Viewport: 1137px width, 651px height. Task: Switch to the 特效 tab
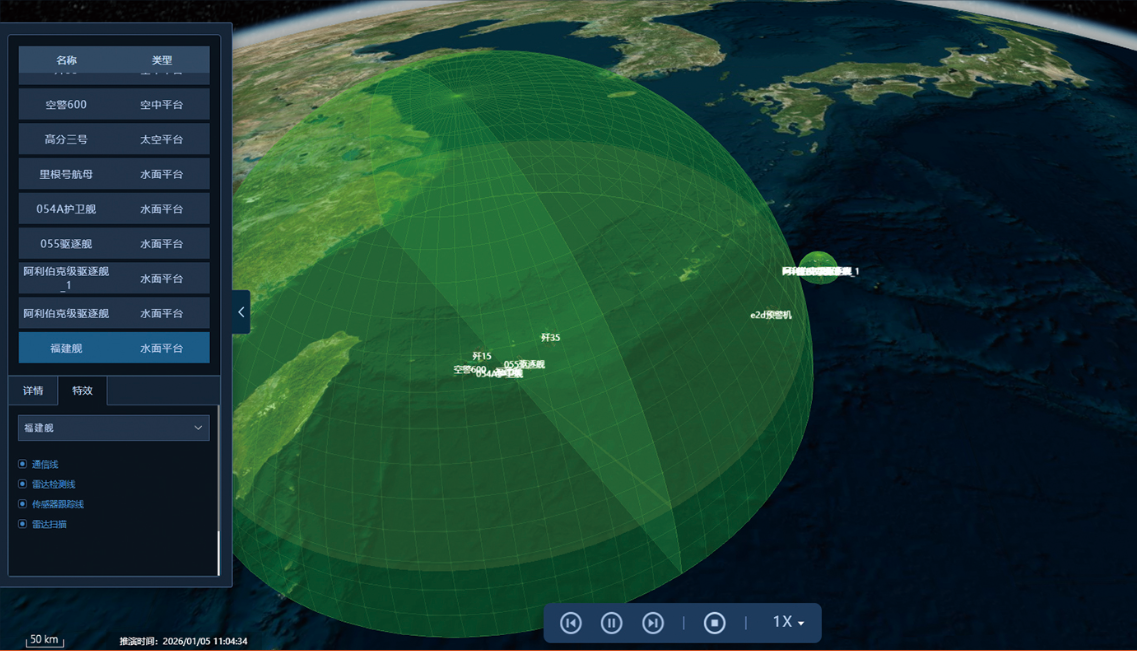(82, 391)
